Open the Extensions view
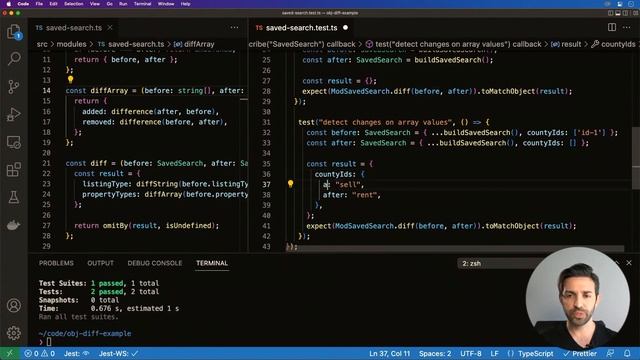This screenshot has width=640, height=360. (x=13, y=169)
